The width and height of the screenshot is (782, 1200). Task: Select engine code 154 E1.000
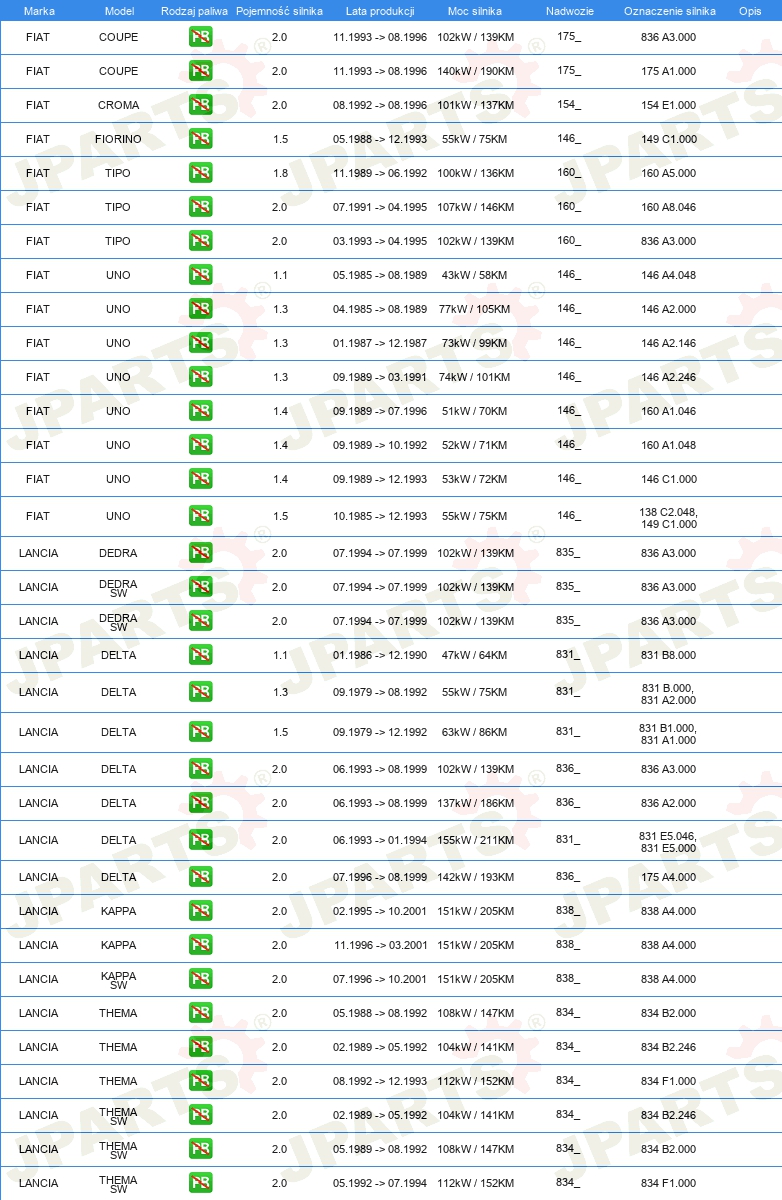pyautogui.click(x=669, y=105)
